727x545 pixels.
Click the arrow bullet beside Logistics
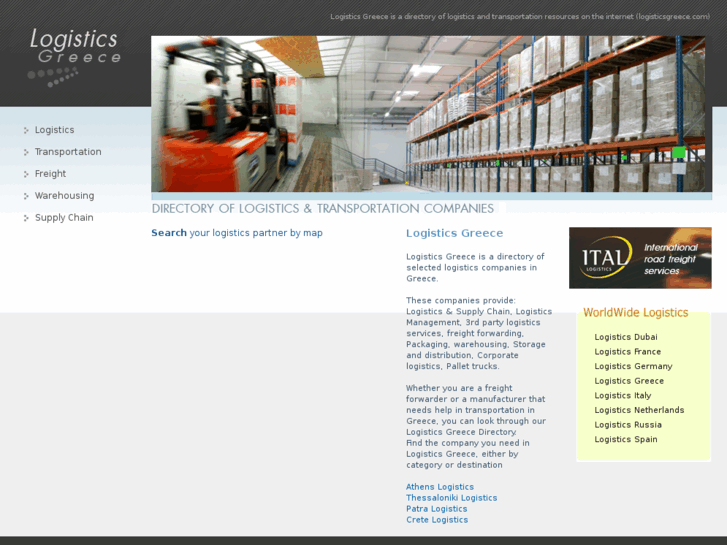click(x=26, y=130)
